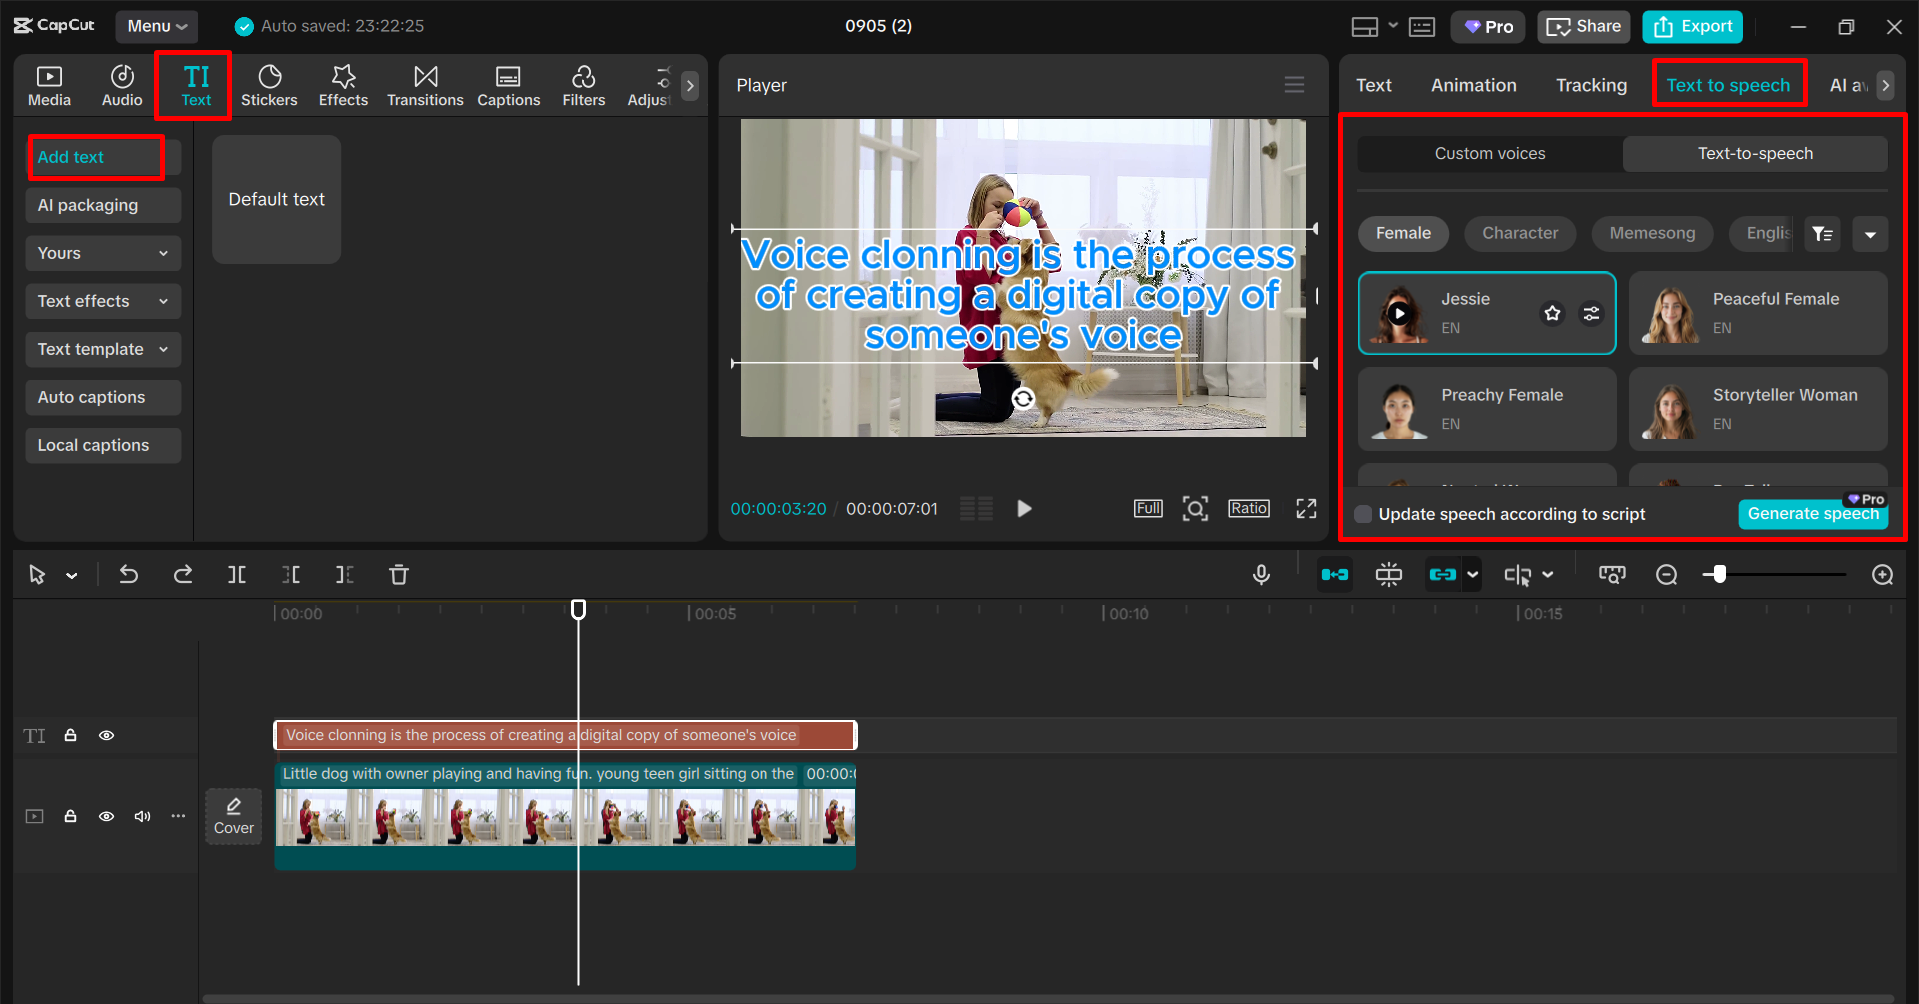The height and width of the screenshot is (1004, 1919).
Task: Open the voice category filter dropdown arrow
Action: 1870,233
